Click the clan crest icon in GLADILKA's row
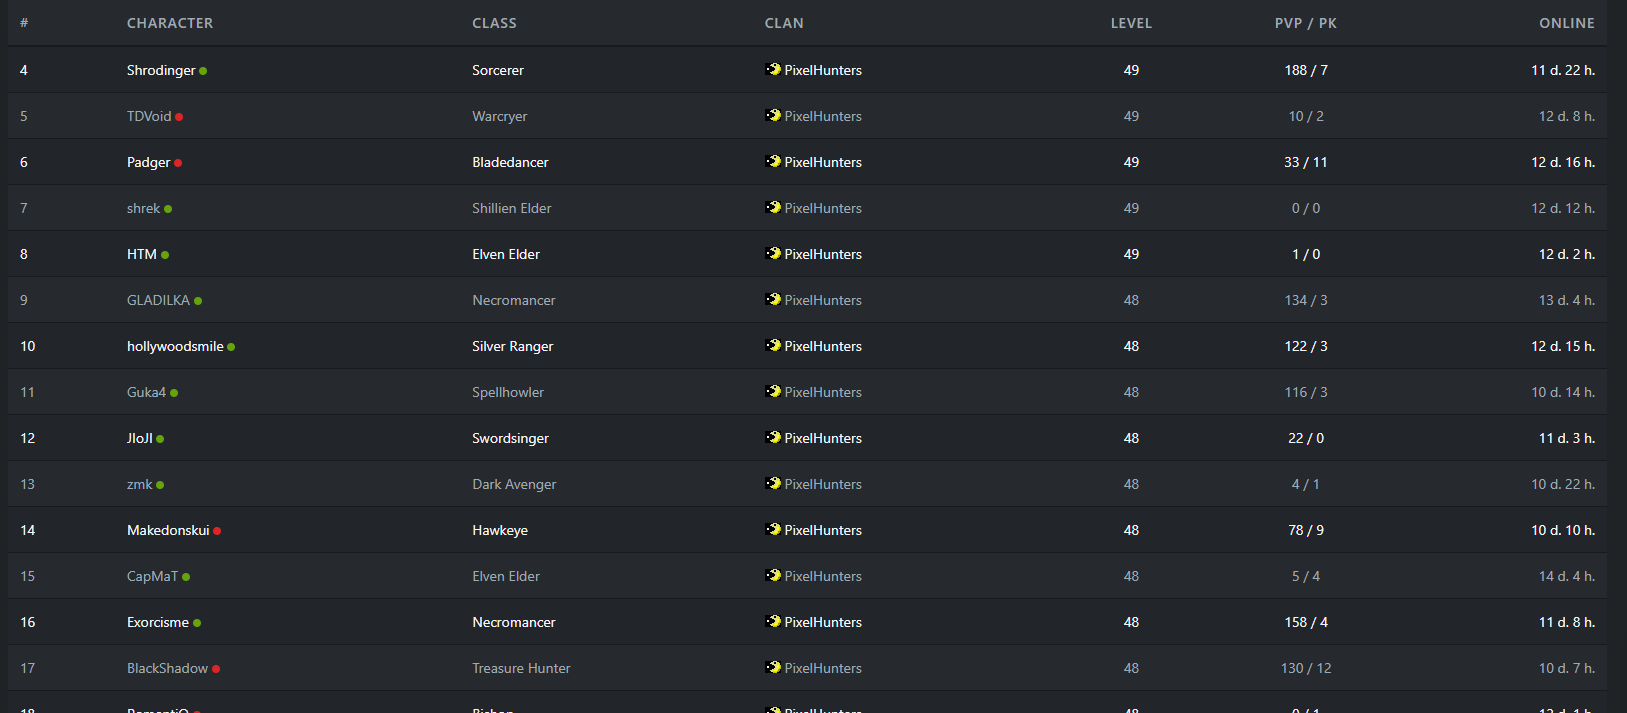This screenshot has width=1627, height=713. tap(773, 299)
